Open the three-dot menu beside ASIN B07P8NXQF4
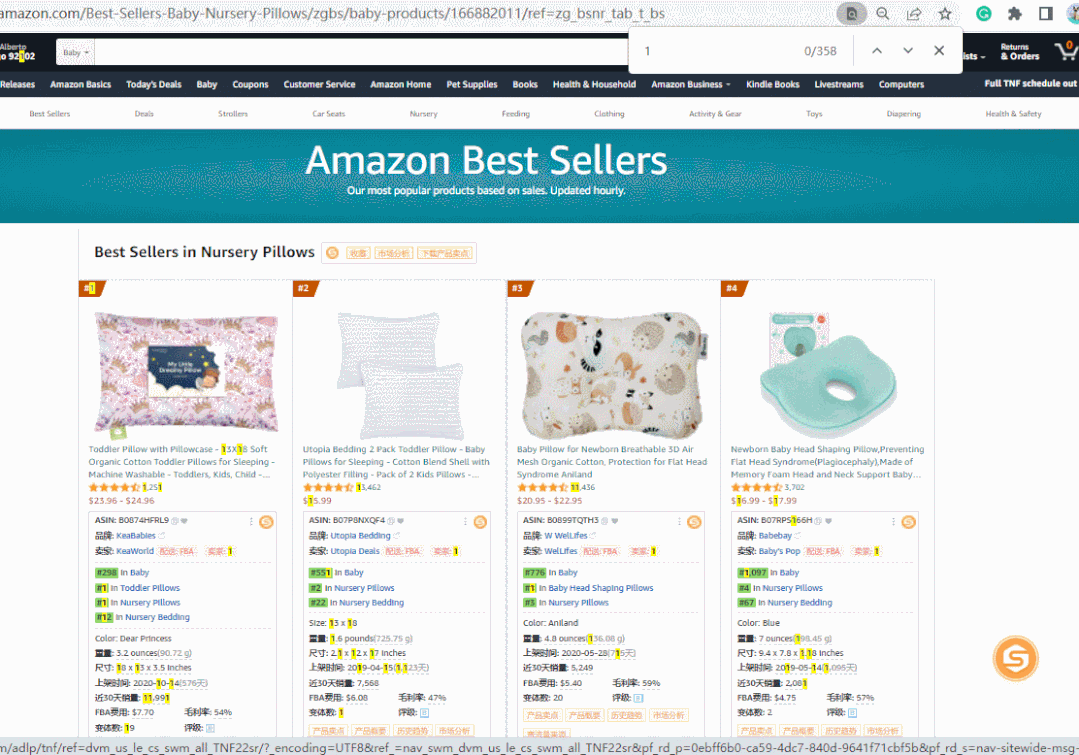This screenshot has width=1079, height=755. [x=465, y=522]
